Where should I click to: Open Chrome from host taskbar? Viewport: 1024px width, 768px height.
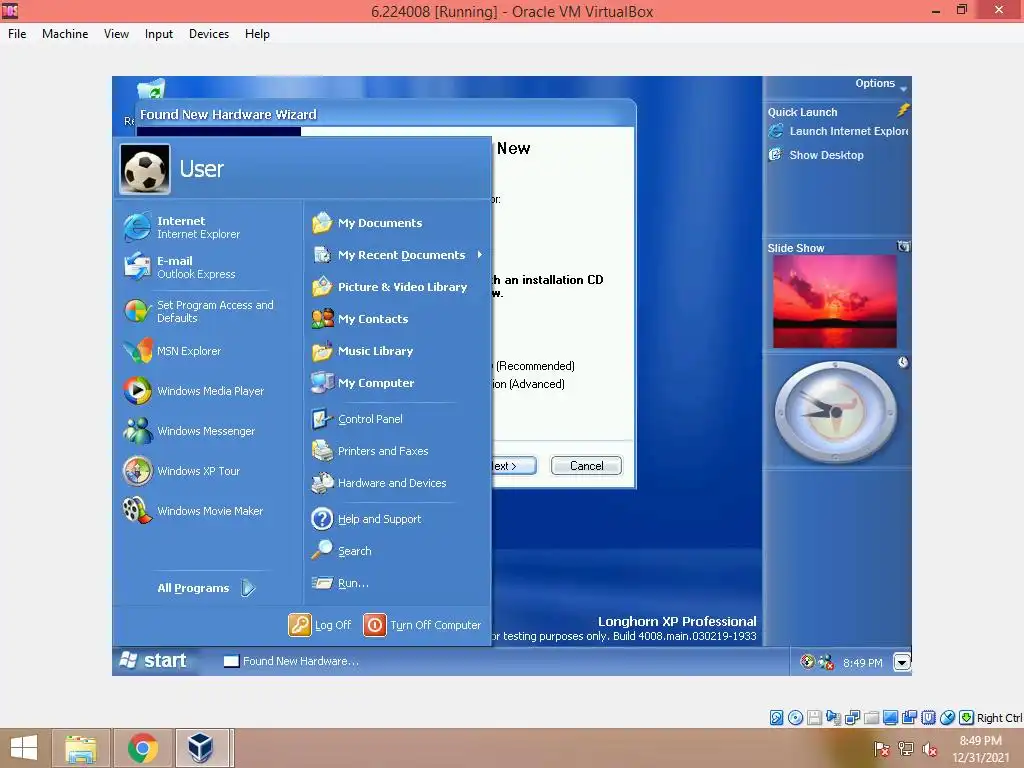(x=142, y=748)
